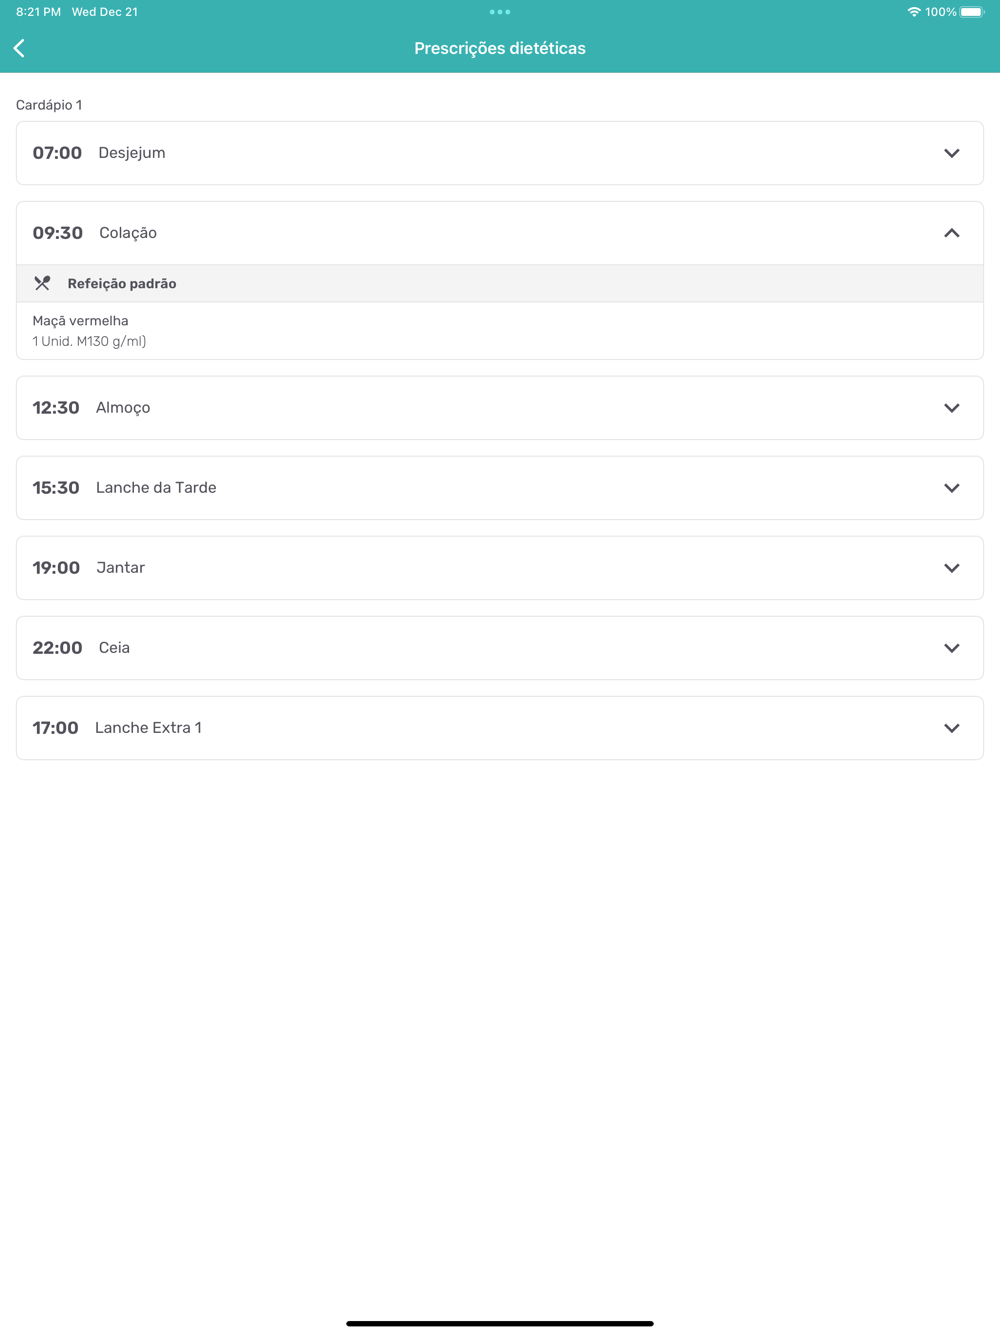Expand the Ceia chevron arrow

(x=951, y=648)
